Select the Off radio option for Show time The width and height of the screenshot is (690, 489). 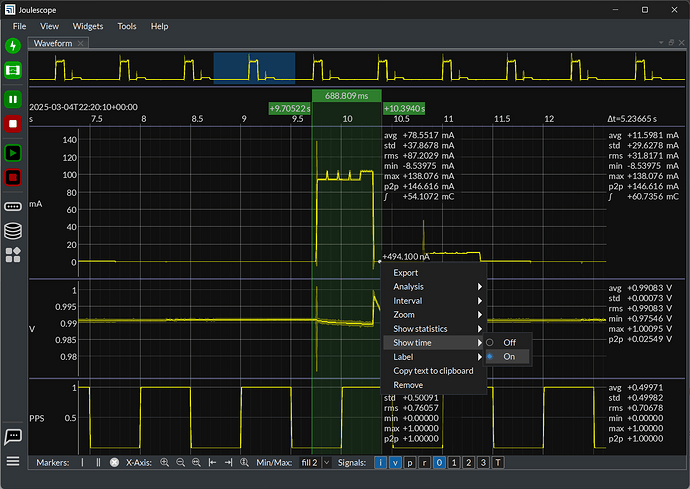[508, 342]
